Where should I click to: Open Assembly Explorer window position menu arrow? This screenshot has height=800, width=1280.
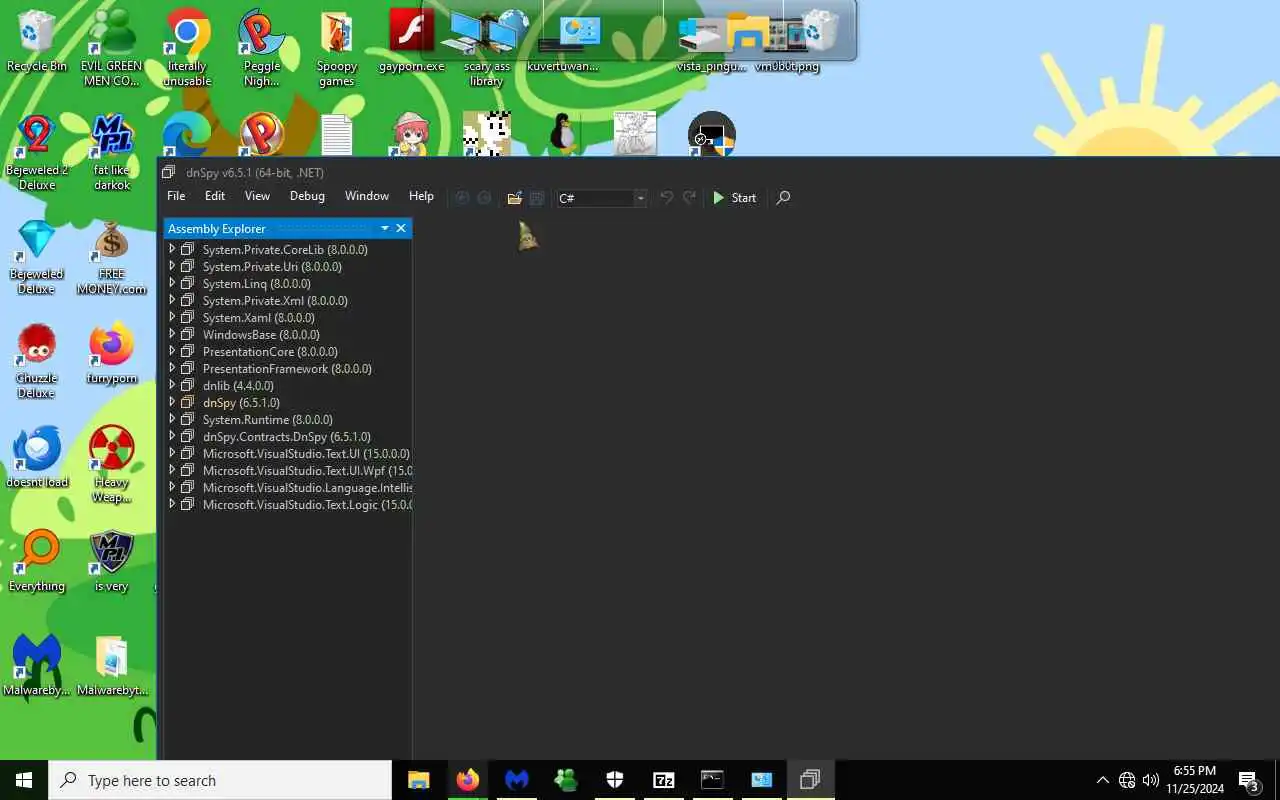tap(384, 228)
